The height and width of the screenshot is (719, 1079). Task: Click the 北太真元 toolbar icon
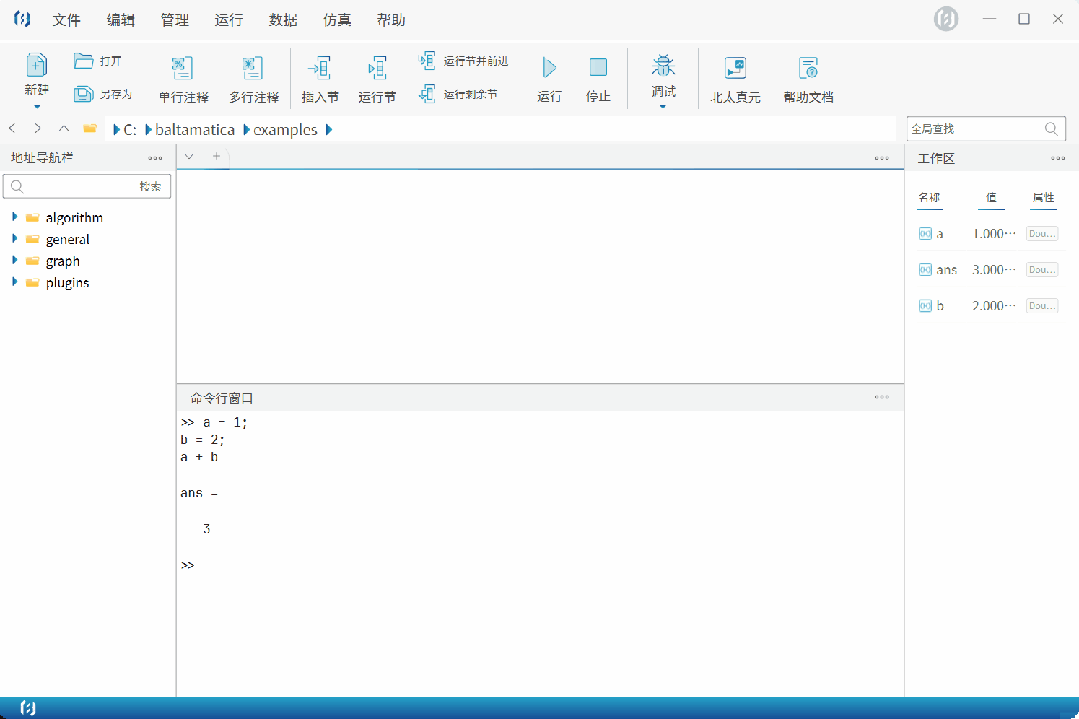[735, 68]
